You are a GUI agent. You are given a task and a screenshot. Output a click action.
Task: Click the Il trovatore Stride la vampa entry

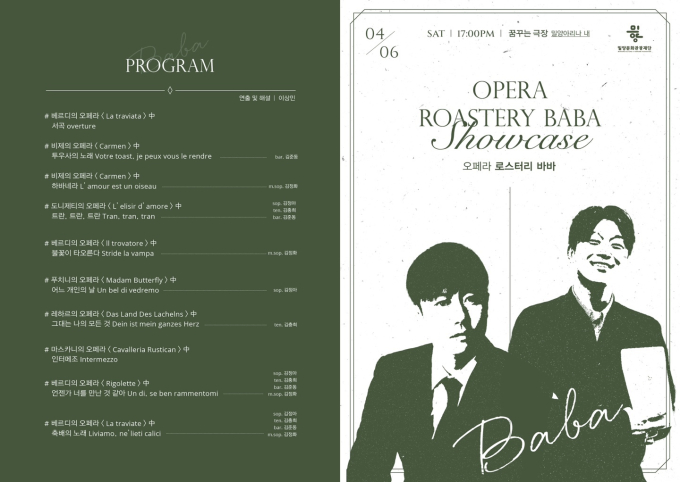coord(171,248)
